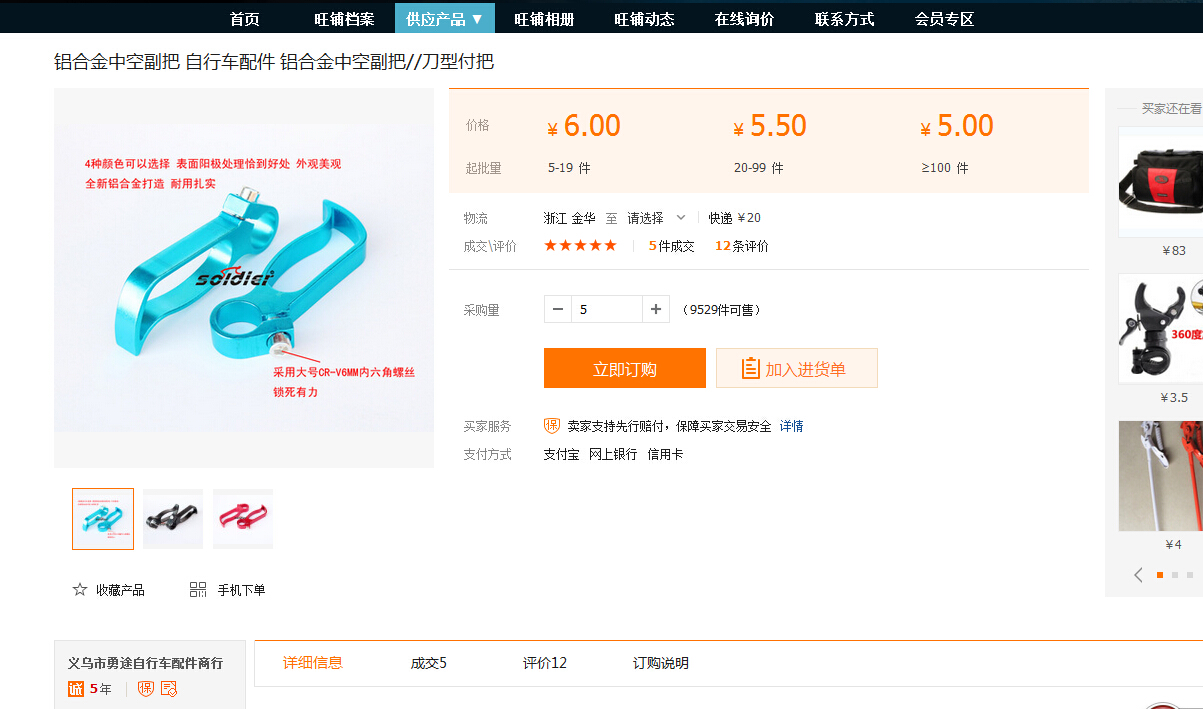Switch to the 评价12 tab
1203x709 pixels.
[544, 663]
